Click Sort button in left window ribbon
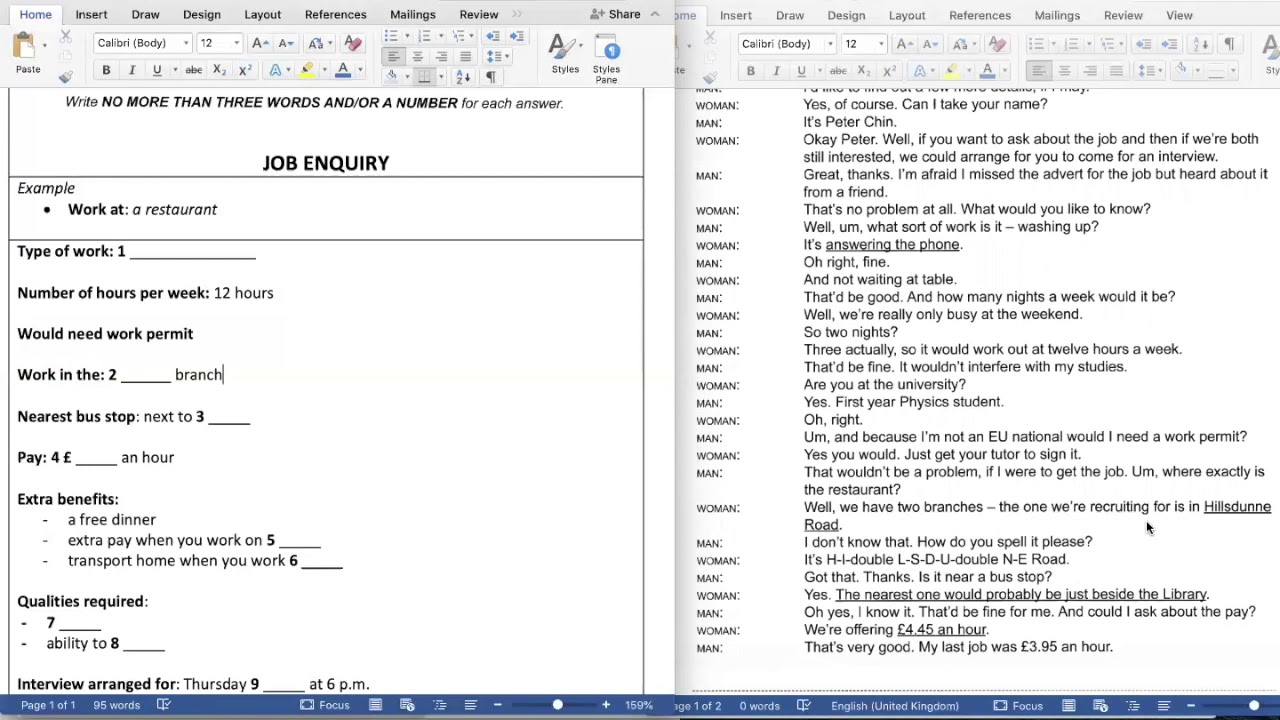 pos(463,77)
